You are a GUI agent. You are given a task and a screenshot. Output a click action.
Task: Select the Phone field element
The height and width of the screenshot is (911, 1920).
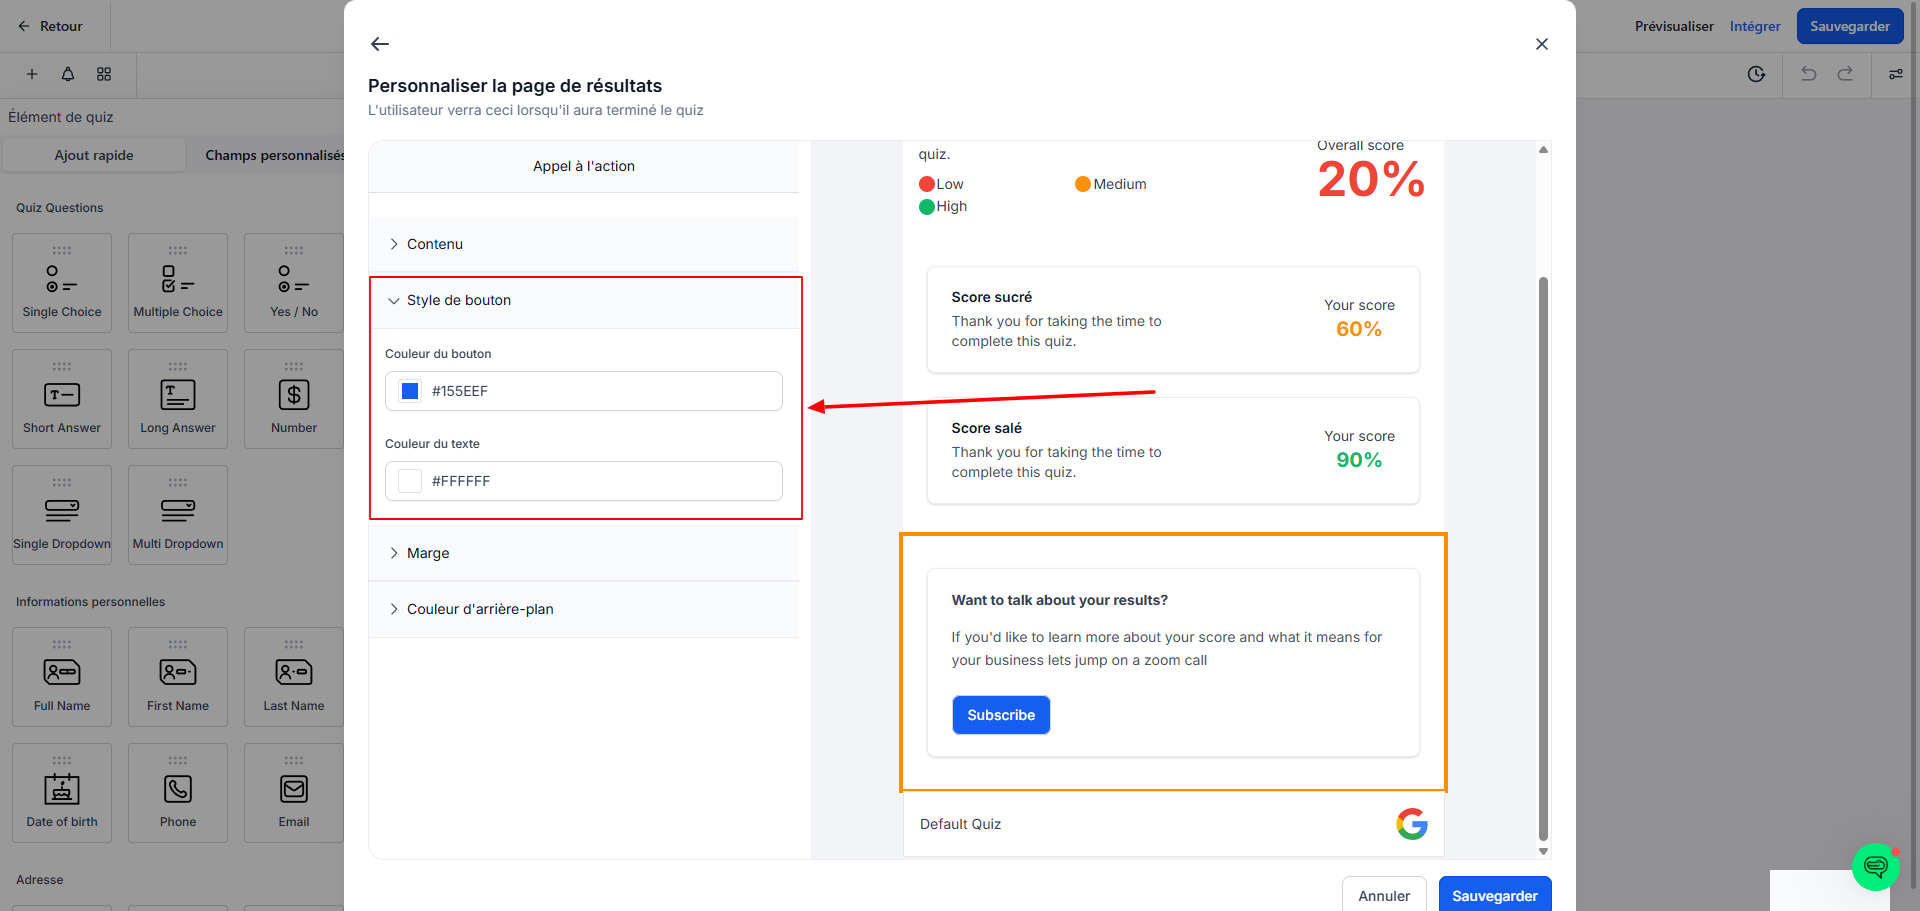[x=178, y=793]
